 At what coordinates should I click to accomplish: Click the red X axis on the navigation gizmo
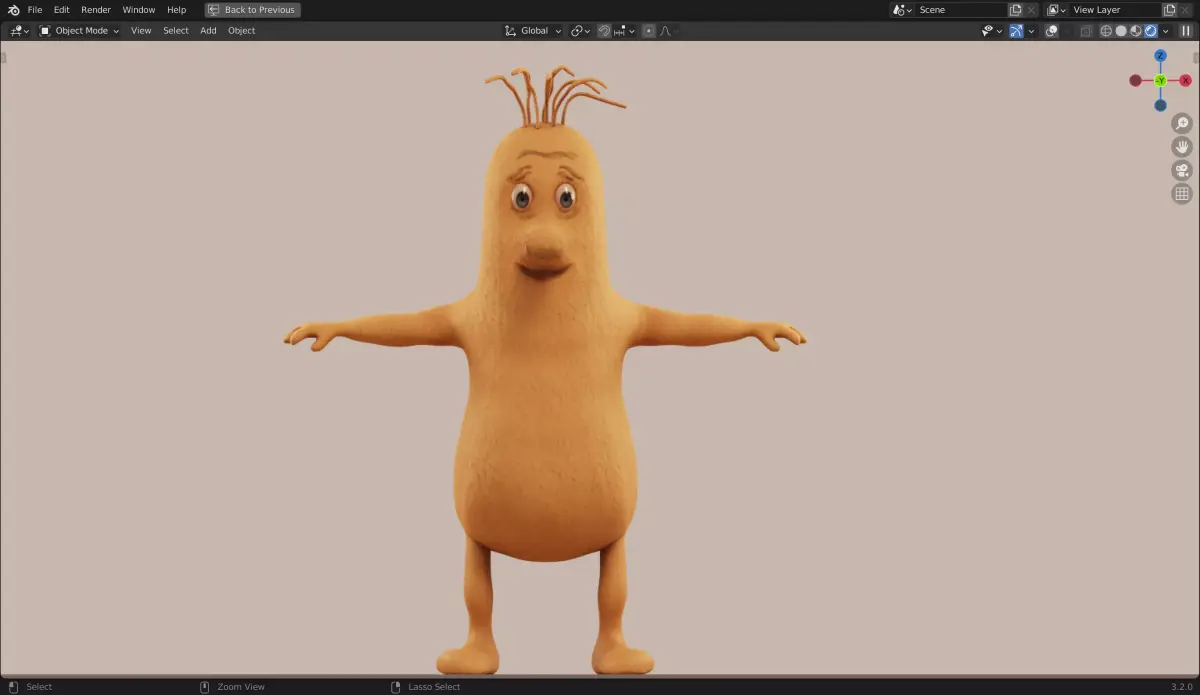(x=1184, y=80)
